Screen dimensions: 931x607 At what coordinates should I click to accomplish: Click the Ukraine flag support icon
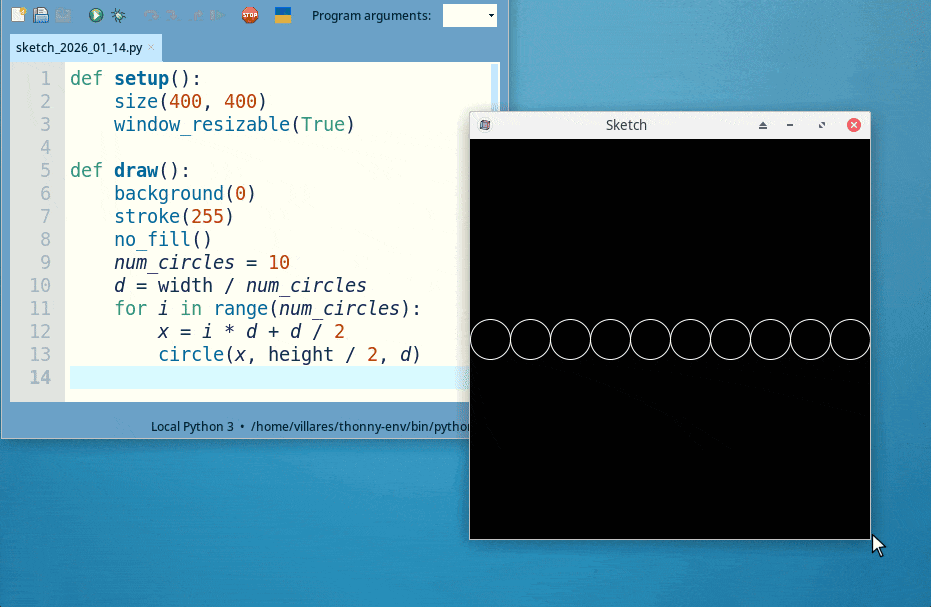(283, 15)
